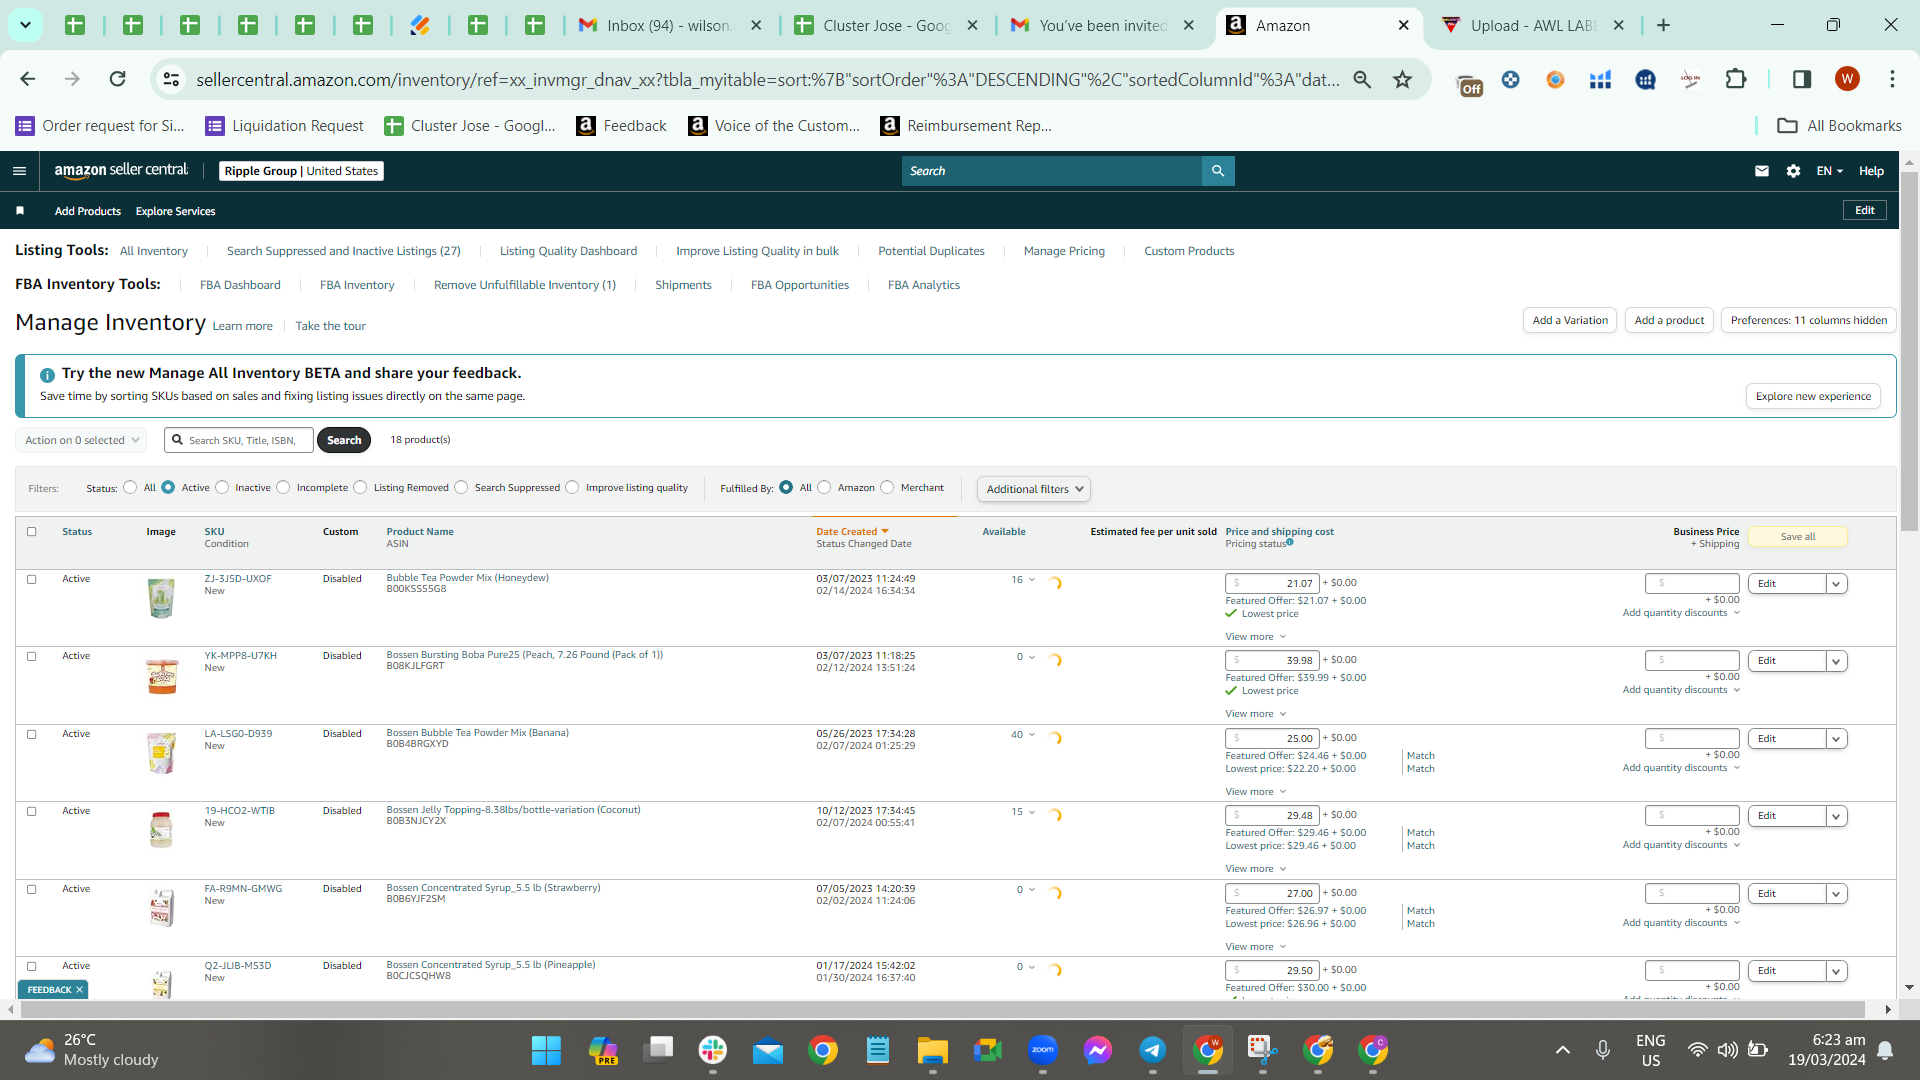Image resolution: width=1920 pixels, height=1080 pixels.
Task: Open the new tab plus button
Action: (x=1664, y=25)
